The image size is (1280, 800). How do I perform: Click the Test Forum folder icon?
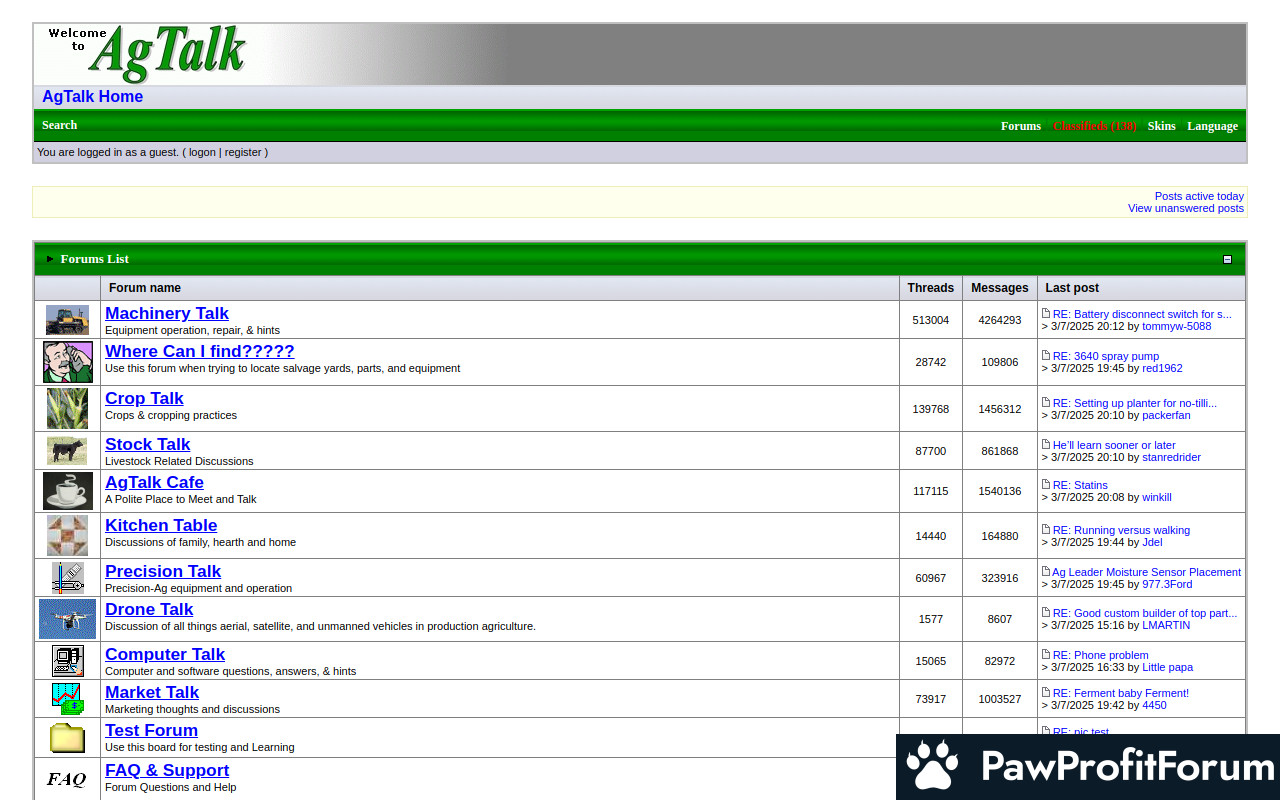(67, 738)
